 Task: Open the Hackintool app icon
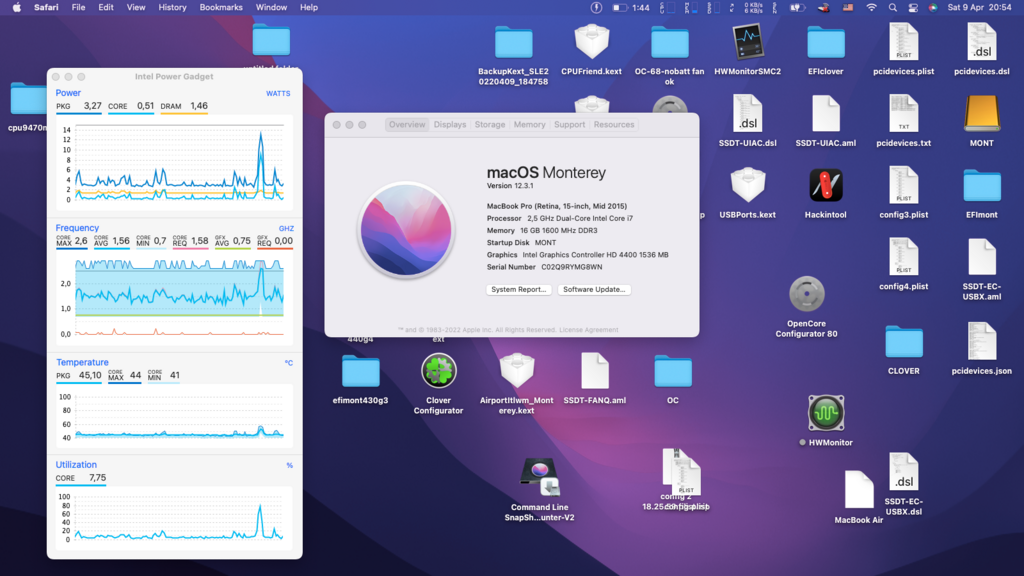[825, 185]
